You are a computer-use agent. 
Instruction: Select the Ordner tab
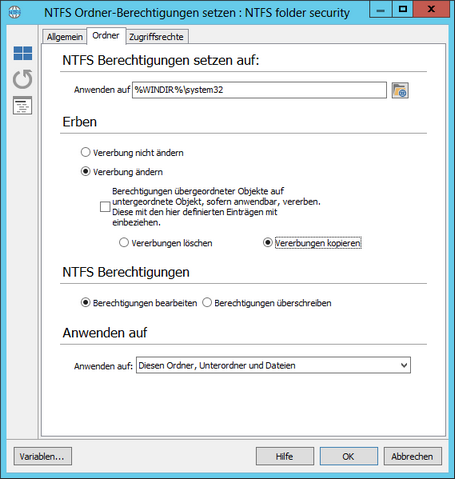point(106,35)
